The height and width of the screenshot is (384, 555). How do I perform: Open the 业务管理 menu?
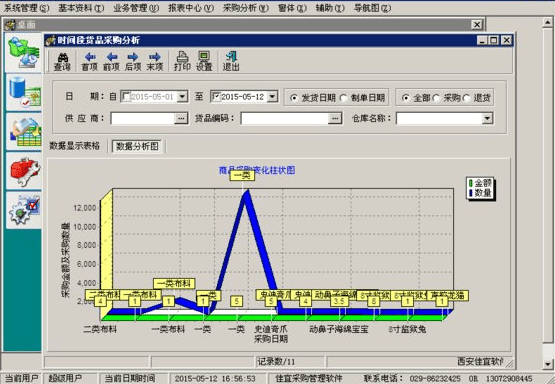point(136,8)
